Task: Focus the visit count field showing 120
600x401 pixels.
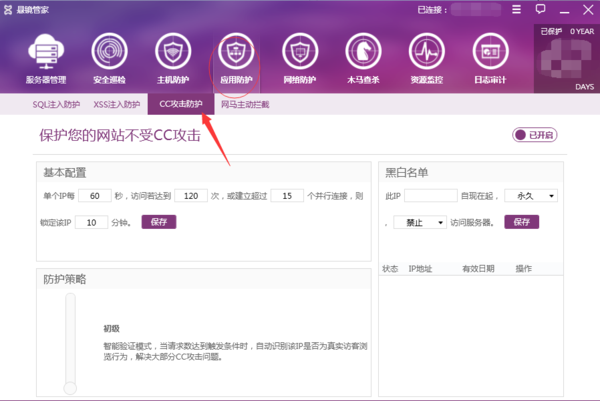Action: tap(191, 196)
